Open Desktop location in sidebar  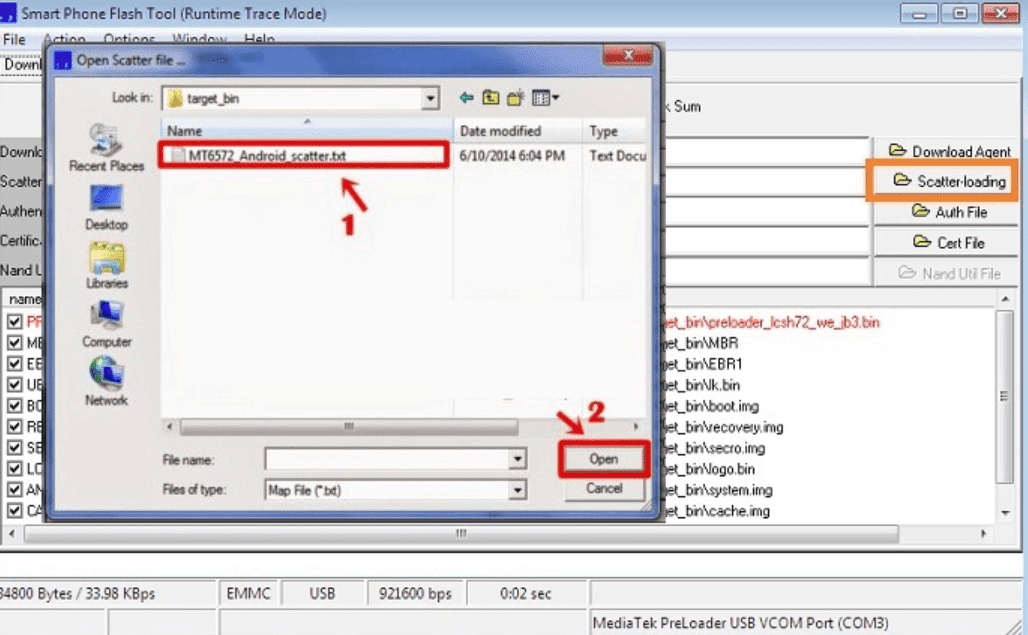tap(106, 207)
